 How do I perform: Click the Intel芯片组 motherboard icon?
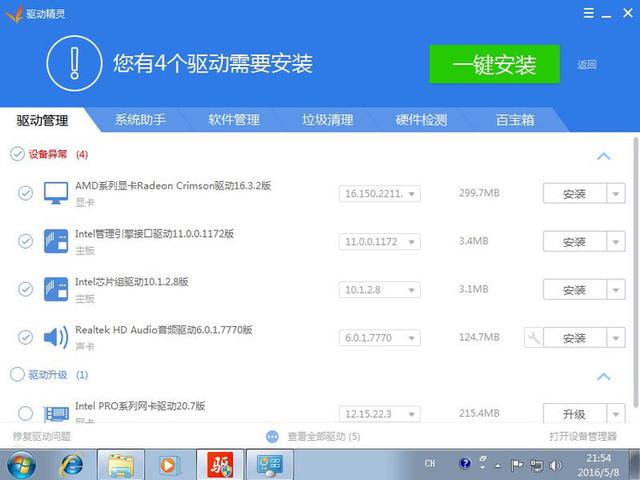56,289
